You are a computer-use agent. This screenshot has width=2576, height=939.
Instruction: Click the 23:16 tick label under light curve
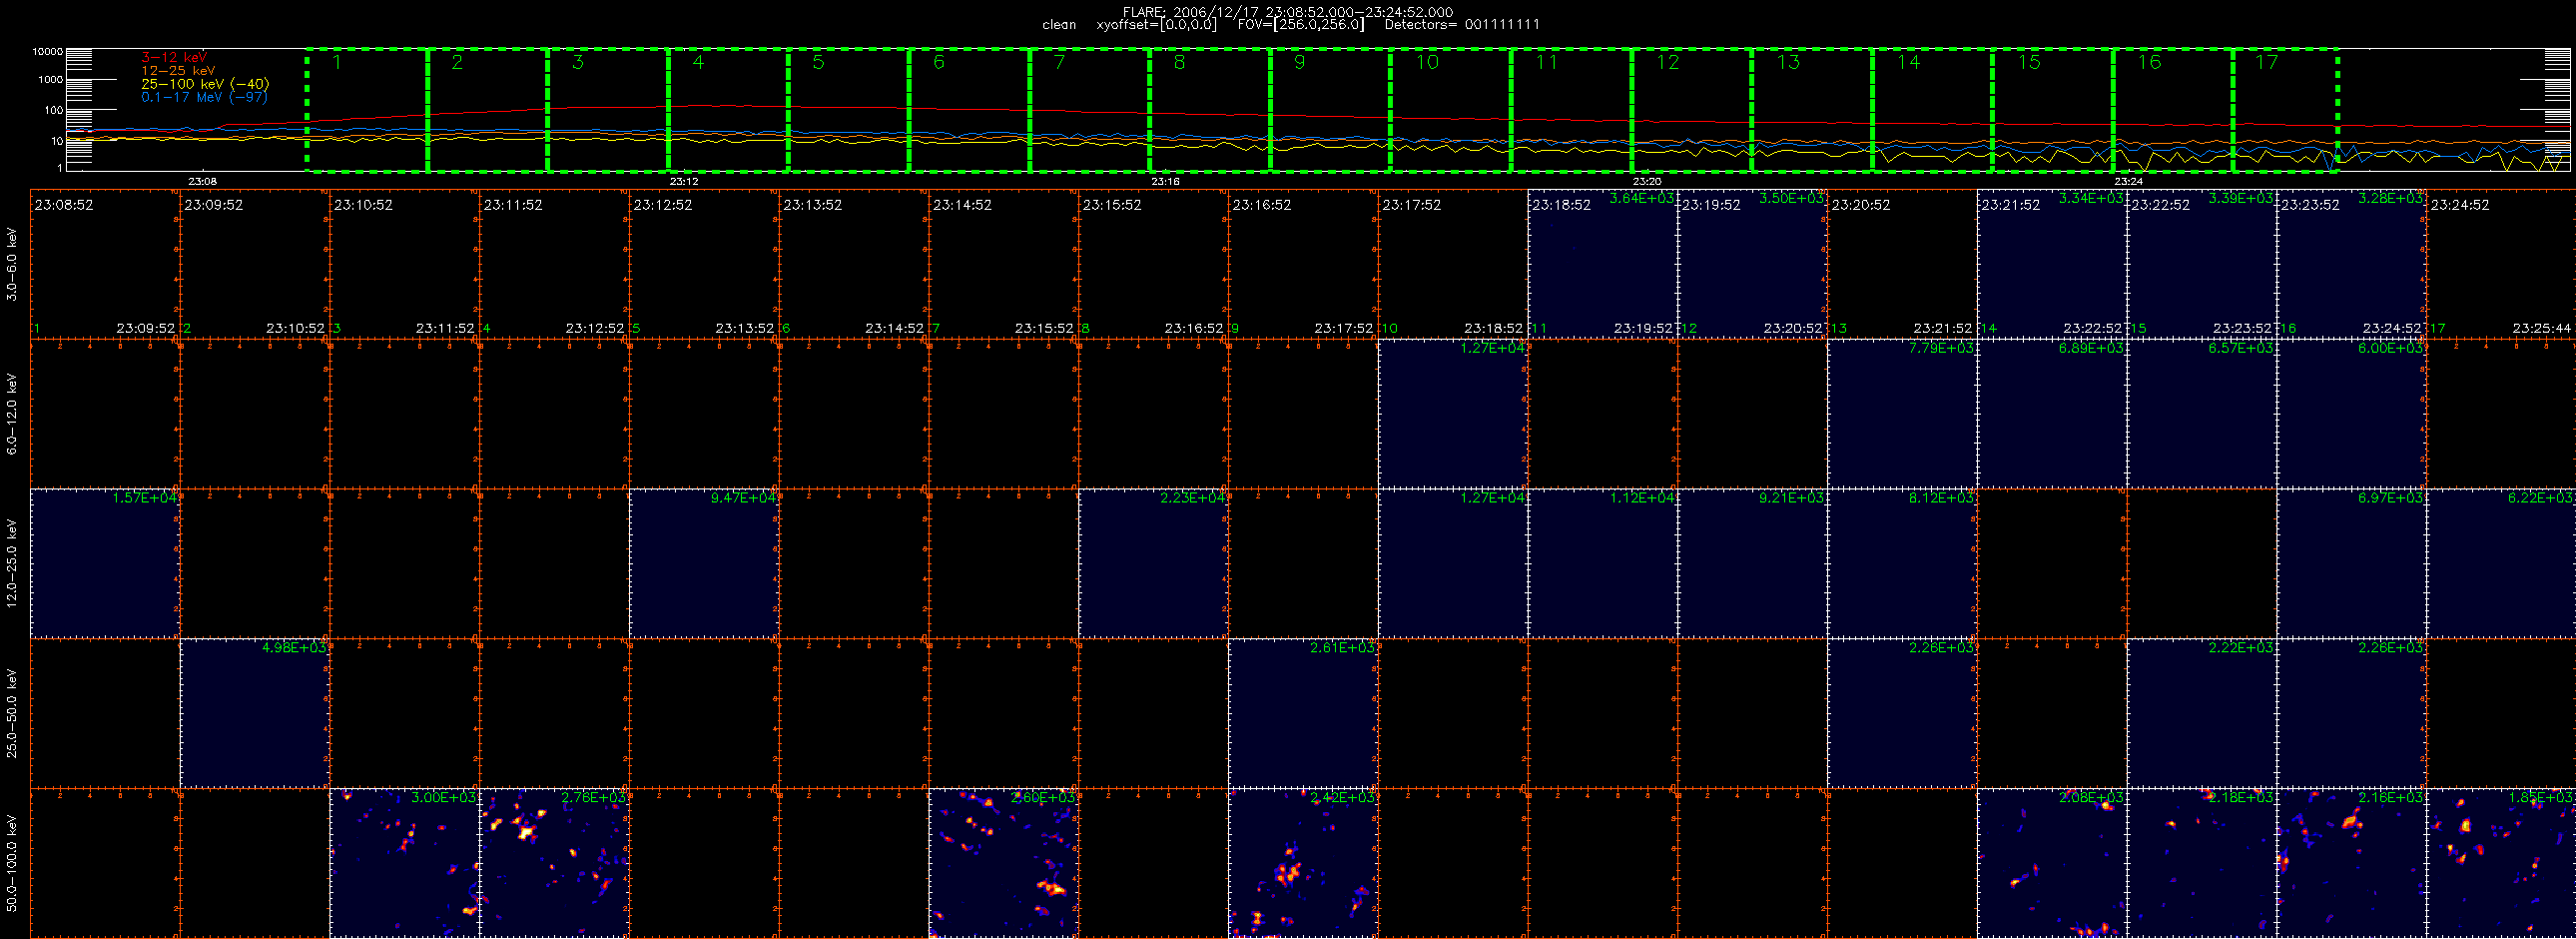click(x=1165, y=181)
